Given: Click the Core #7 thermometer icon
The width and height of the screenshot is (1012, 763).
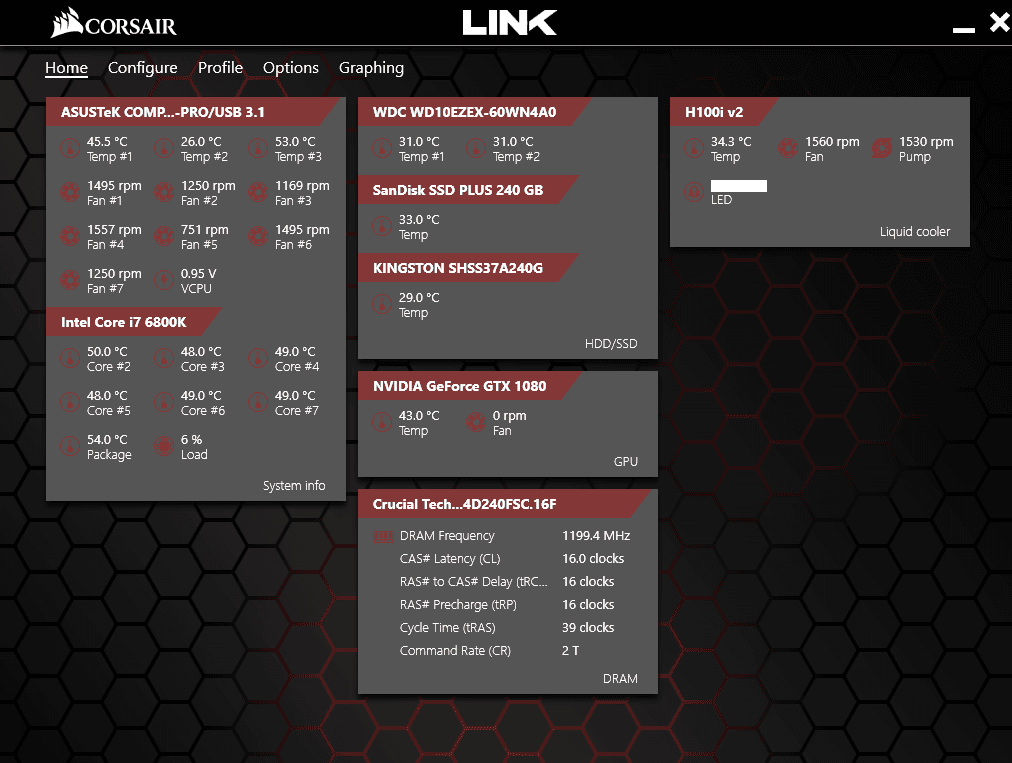Looking at the screenshot, I should point(258,402).
